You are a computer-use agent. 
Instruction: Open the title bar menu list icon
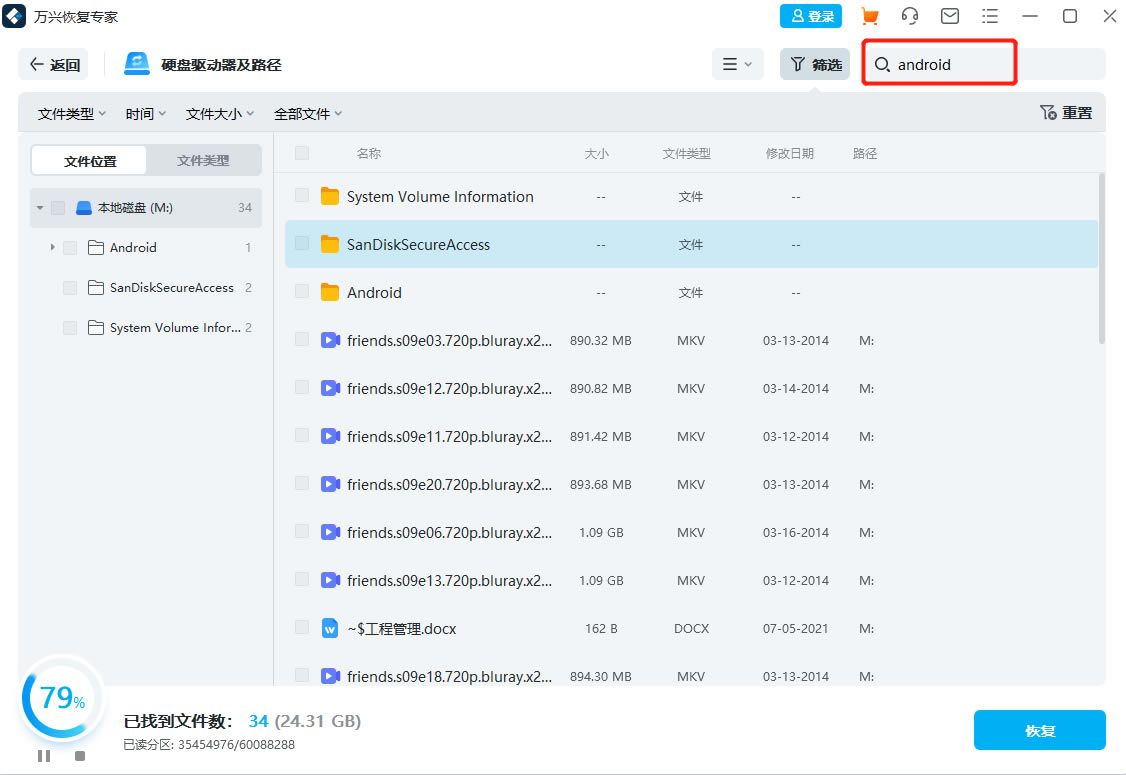(x=990, y=16)
